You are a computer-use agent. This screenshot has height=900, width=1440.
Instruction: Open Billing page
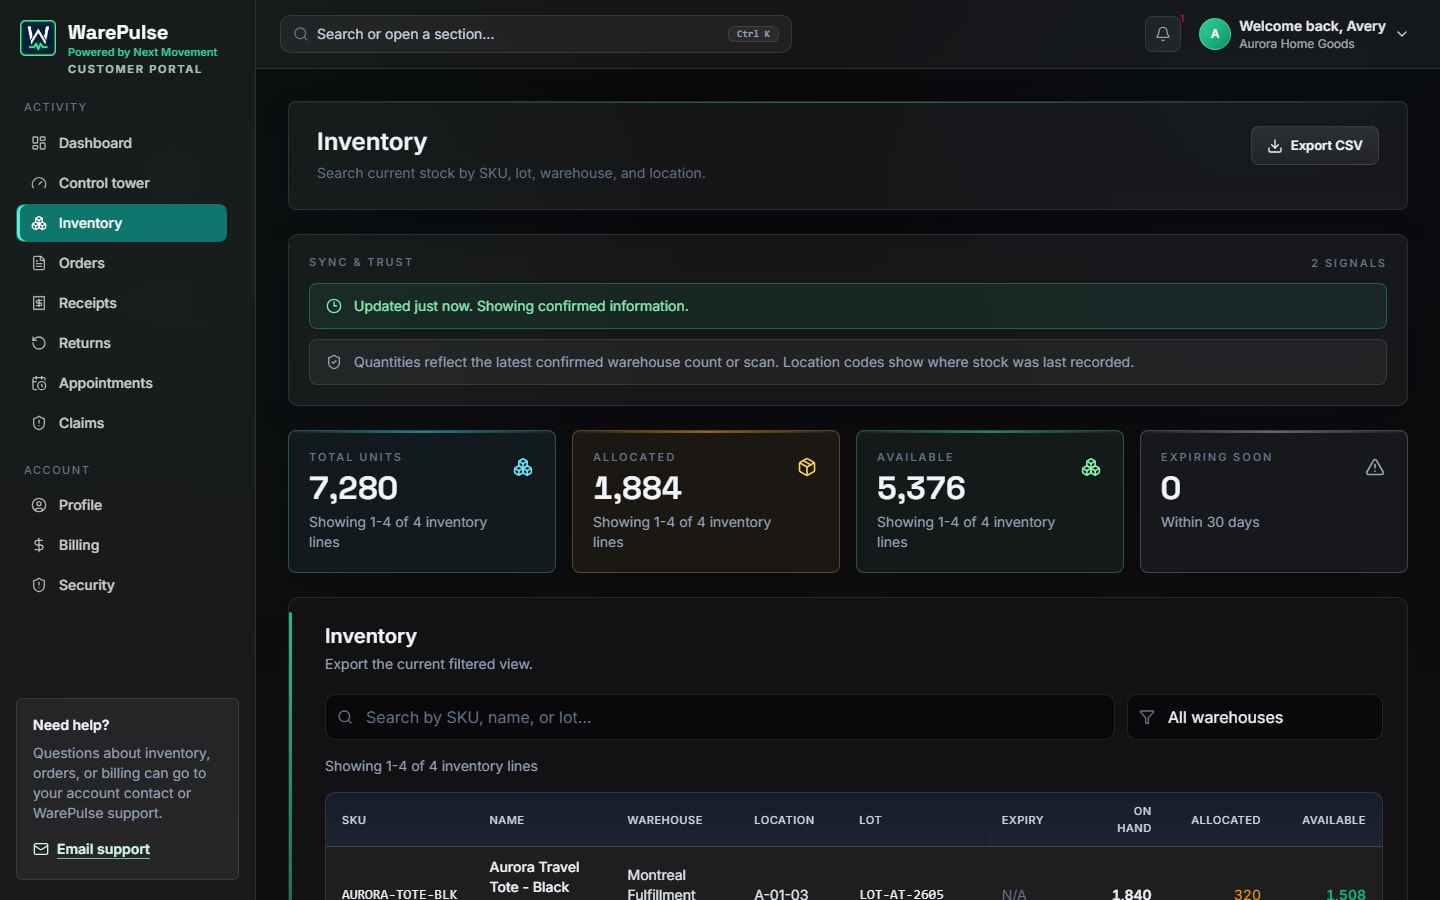pos(122,545)
